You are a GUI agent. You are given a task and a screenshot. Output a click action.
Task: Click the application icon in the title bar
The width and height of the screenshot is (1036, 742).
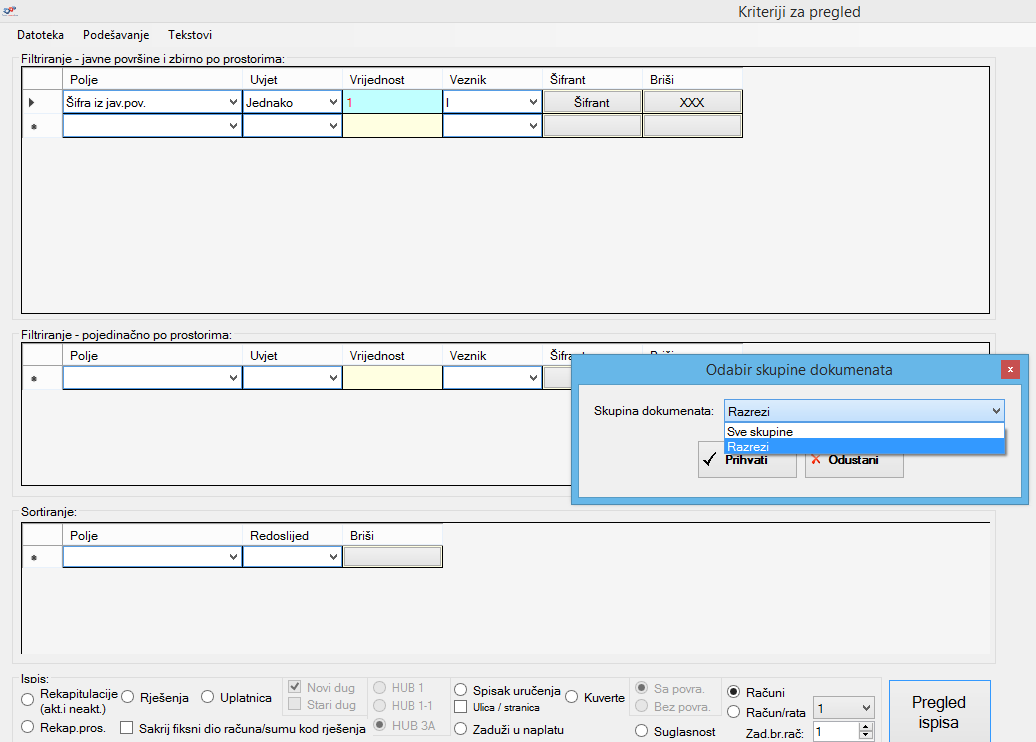click(x=11, y=10)
